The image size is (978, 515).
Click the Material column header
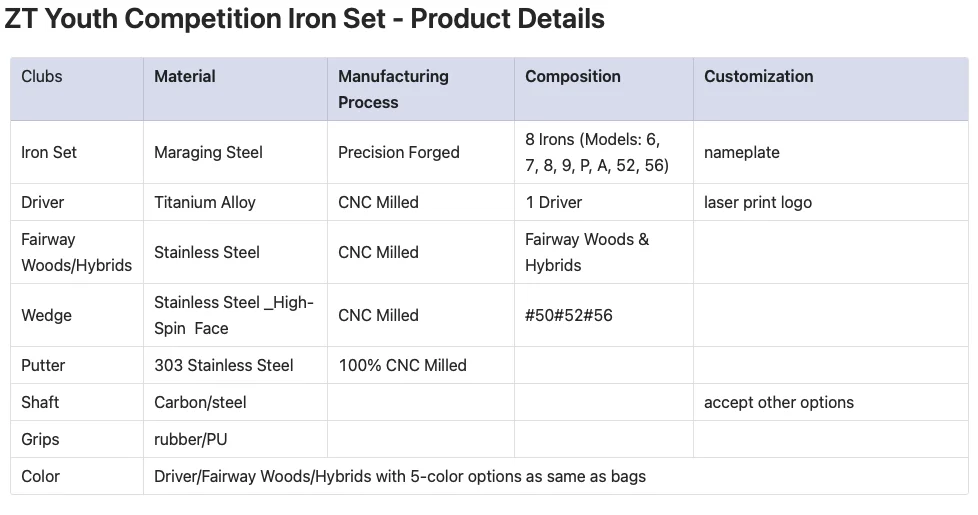[185, 76]
